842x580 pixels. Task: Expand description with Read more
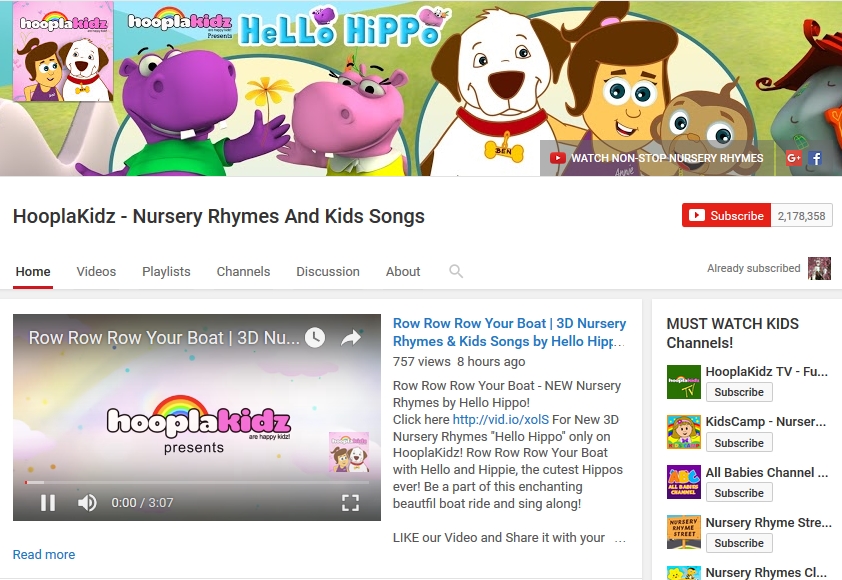[x=44, y=554]
